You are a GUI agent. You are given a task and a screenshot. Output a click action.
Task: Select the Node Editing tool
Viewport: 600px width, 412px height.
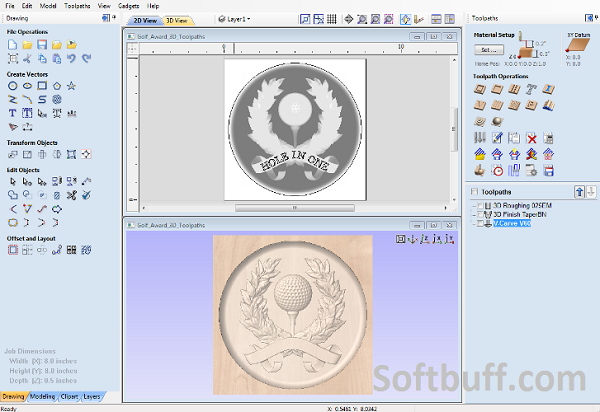27,181
